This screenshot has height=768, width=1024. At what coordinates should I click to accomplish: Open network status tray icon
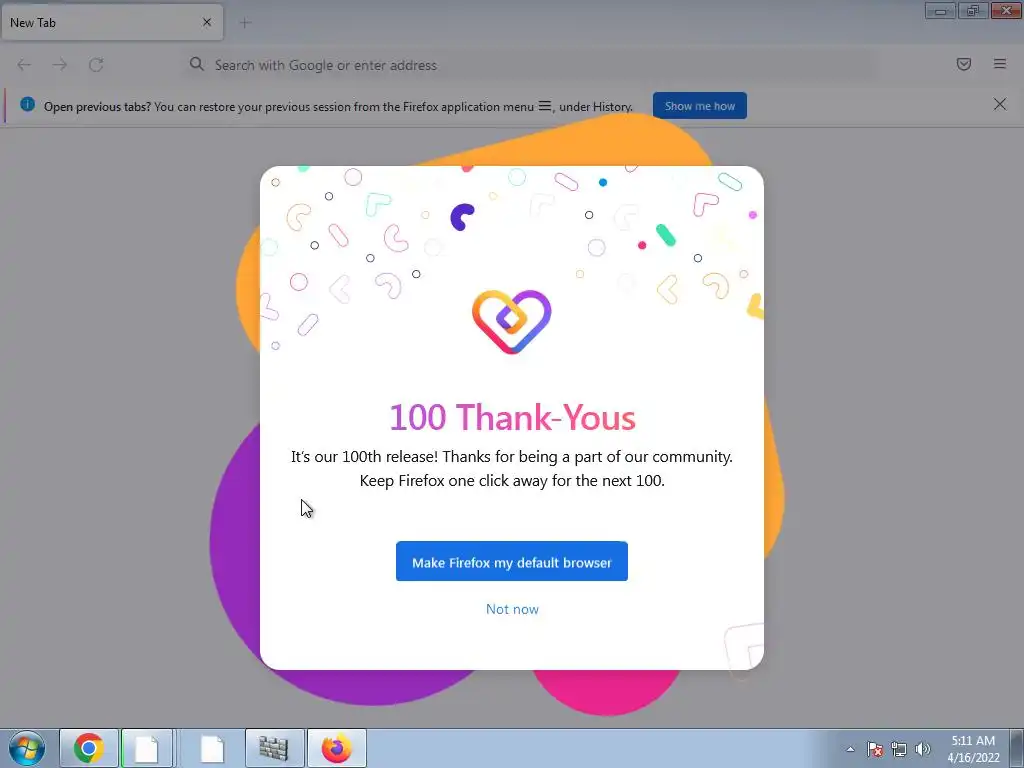pyautogui.click(x=899, y=749)
